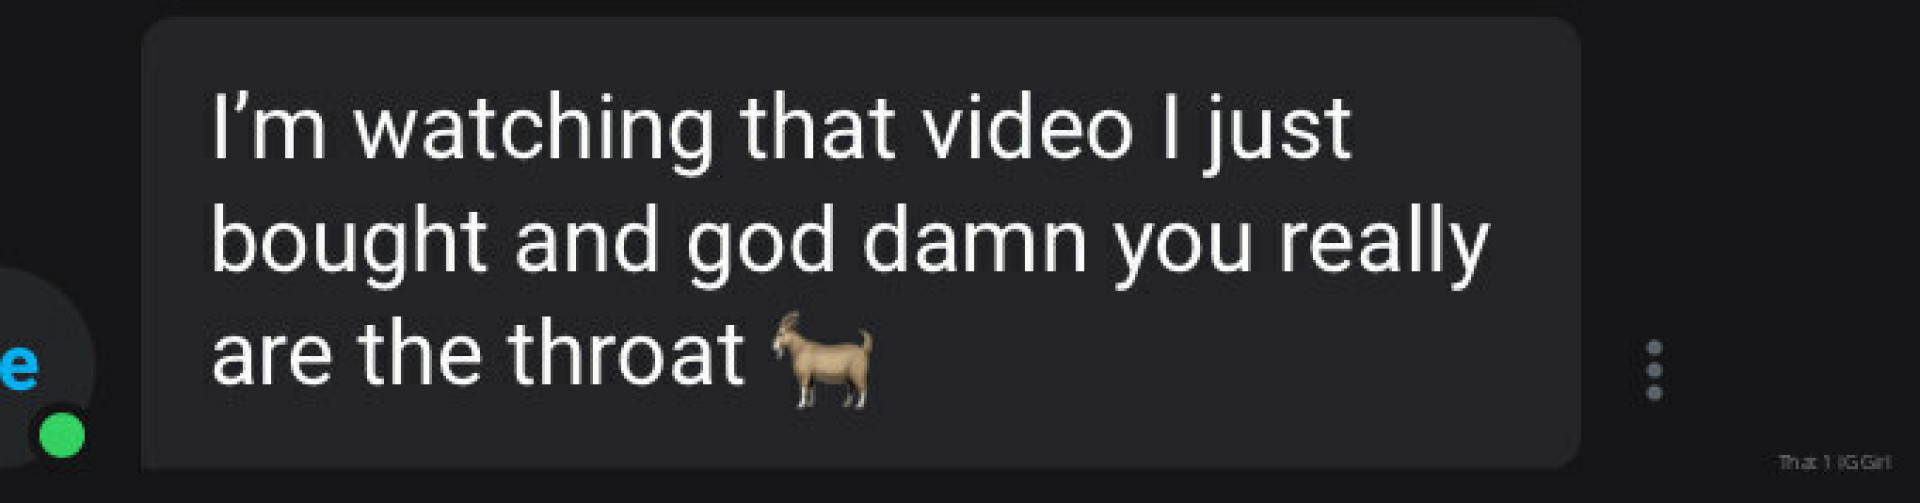Click the word "really" in the message
Image resolution: width=1920 pixels, height=503 pixels.
[1384, 245]
